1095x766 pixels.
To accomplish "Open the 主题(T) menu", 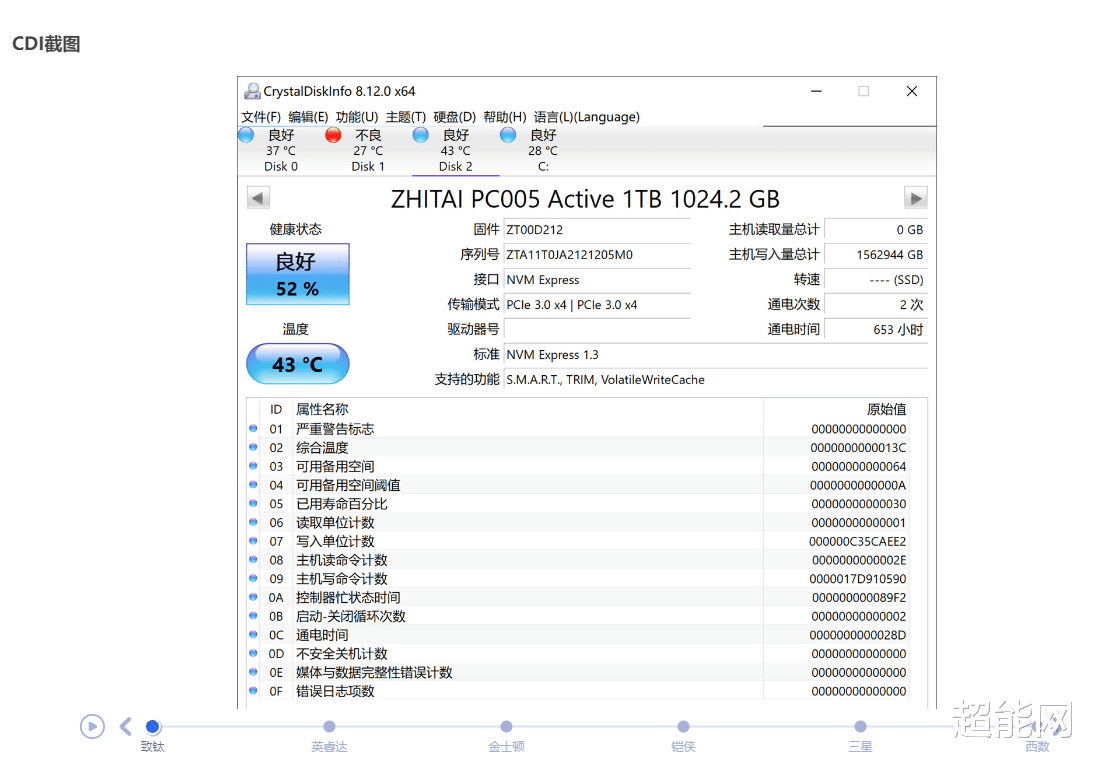I will 406,117.
